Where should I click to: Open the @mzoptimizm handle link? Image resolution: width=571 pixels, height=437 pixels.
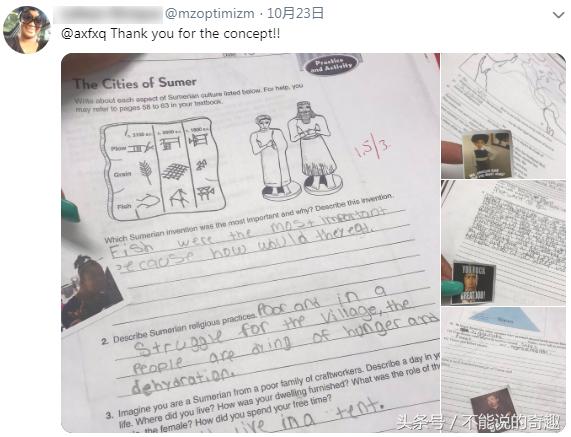point(210,14)
